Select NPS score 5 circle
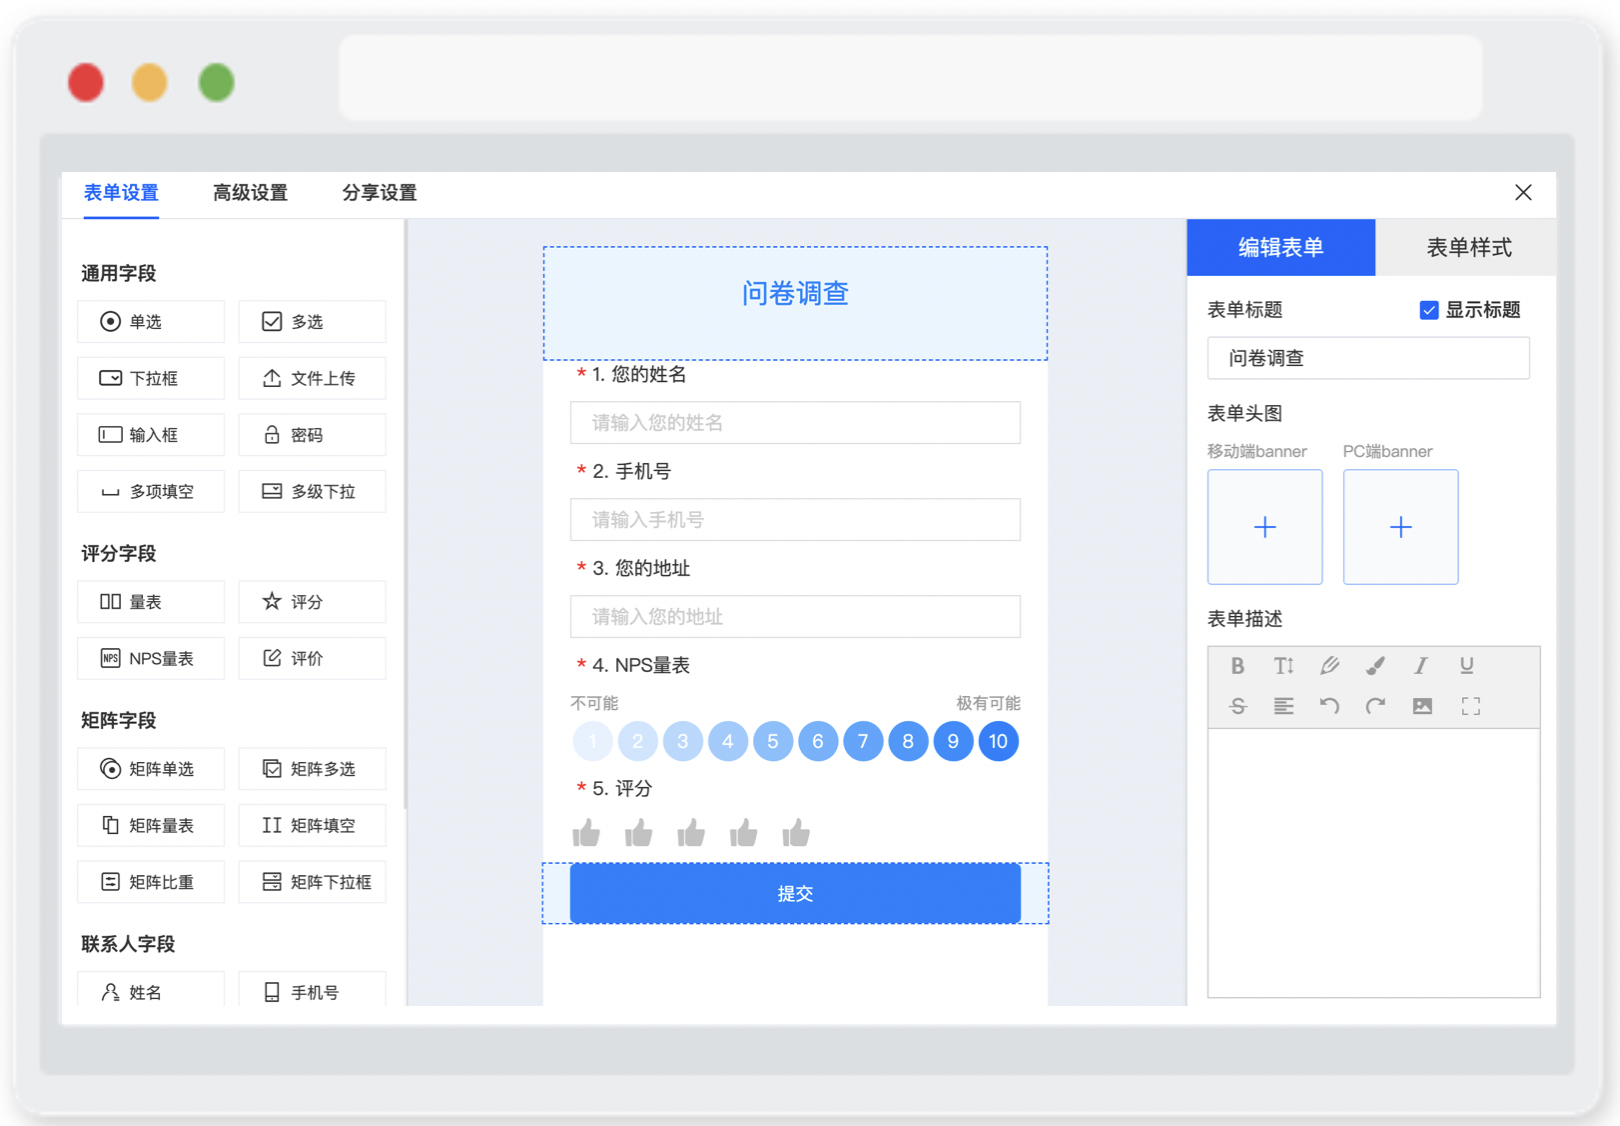 (x=773, y=741)
